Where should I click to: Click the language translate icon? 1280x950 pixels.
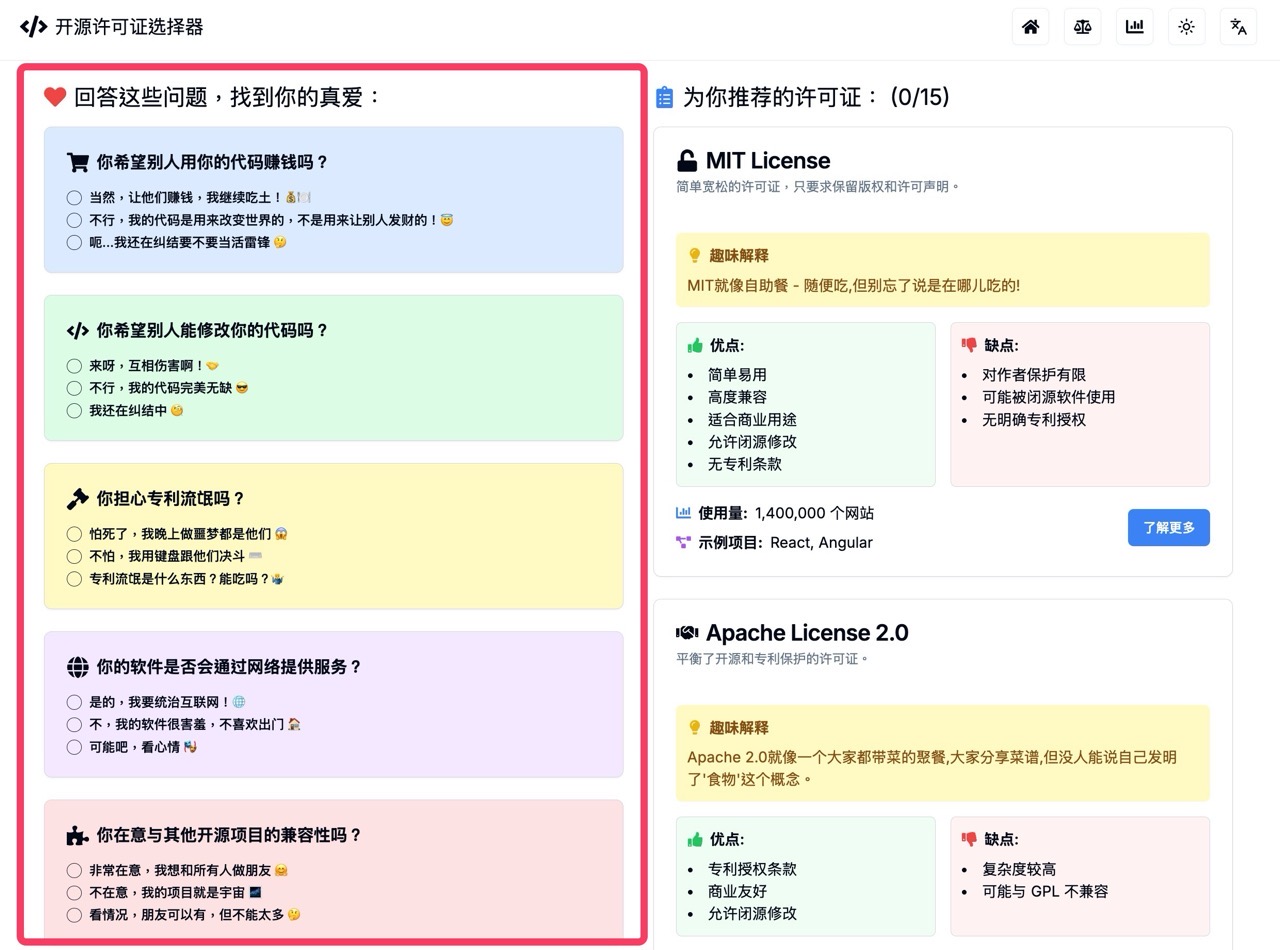[1238, 27]
